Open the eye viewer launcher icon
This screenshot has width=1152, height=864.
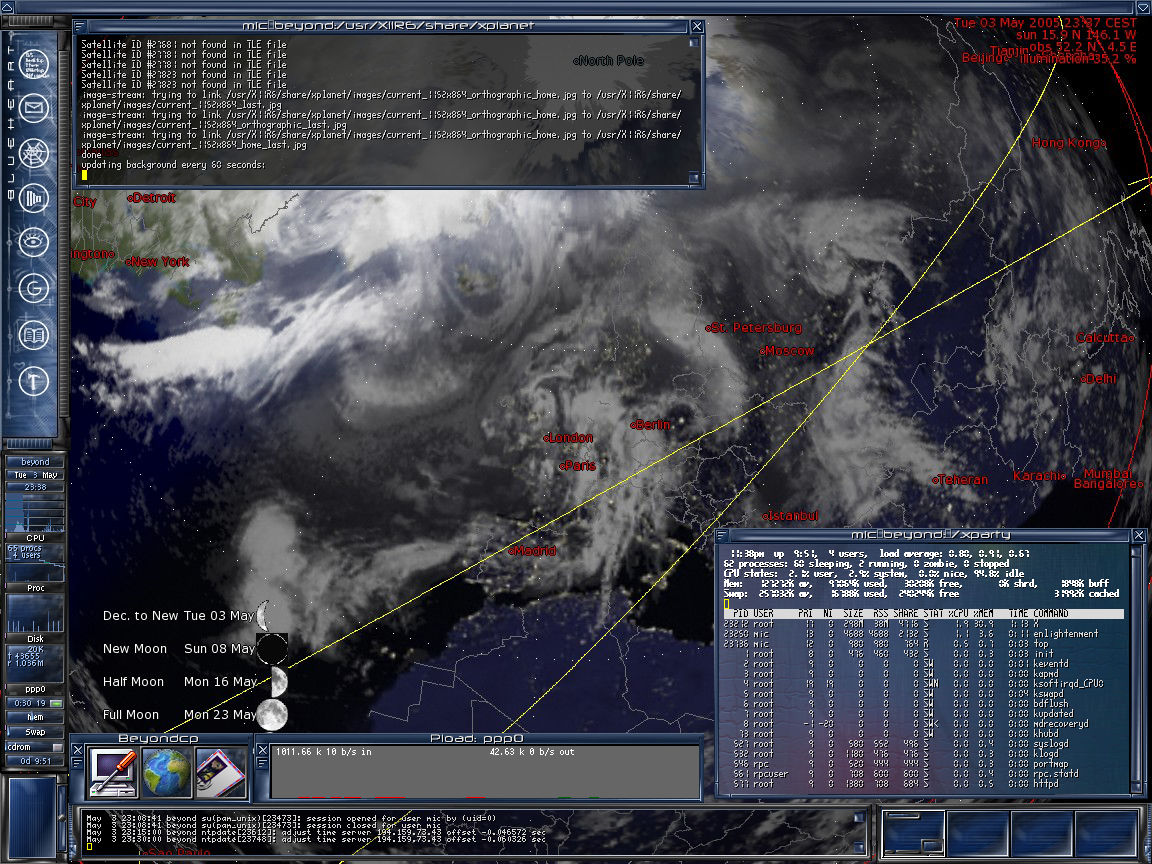pos(34,242)
